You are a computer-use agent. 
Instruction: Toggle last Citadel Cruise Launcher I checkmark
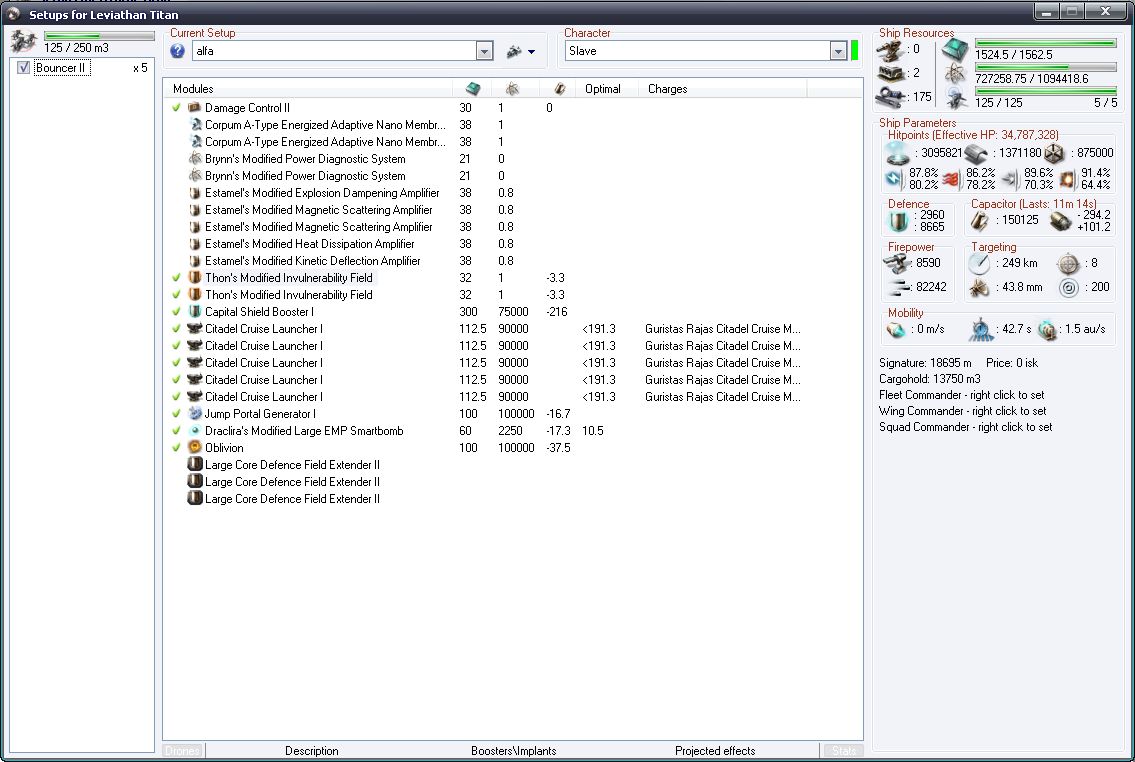(176, 397)
